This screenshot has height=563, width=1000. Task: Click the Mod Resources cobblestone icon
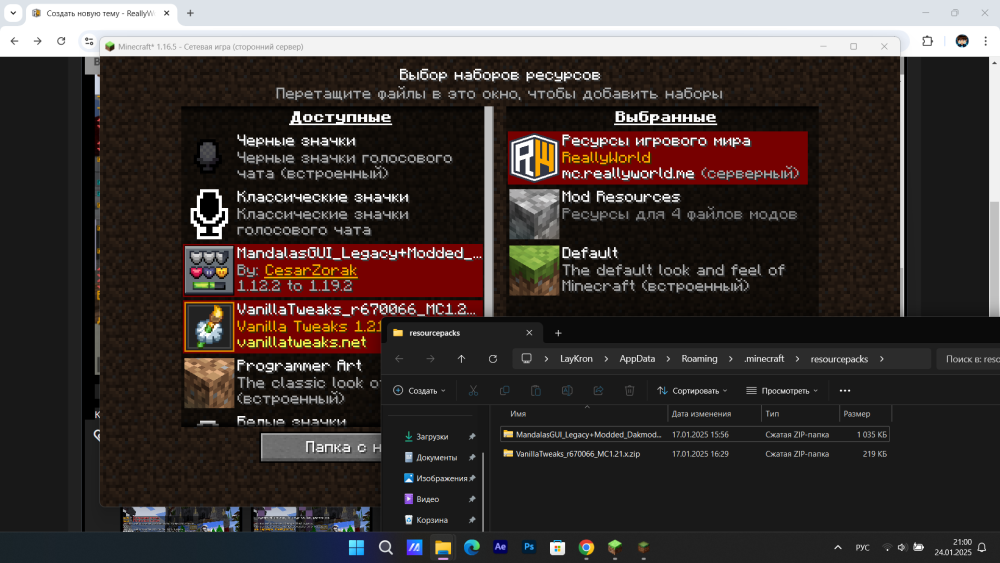point(534,214)
